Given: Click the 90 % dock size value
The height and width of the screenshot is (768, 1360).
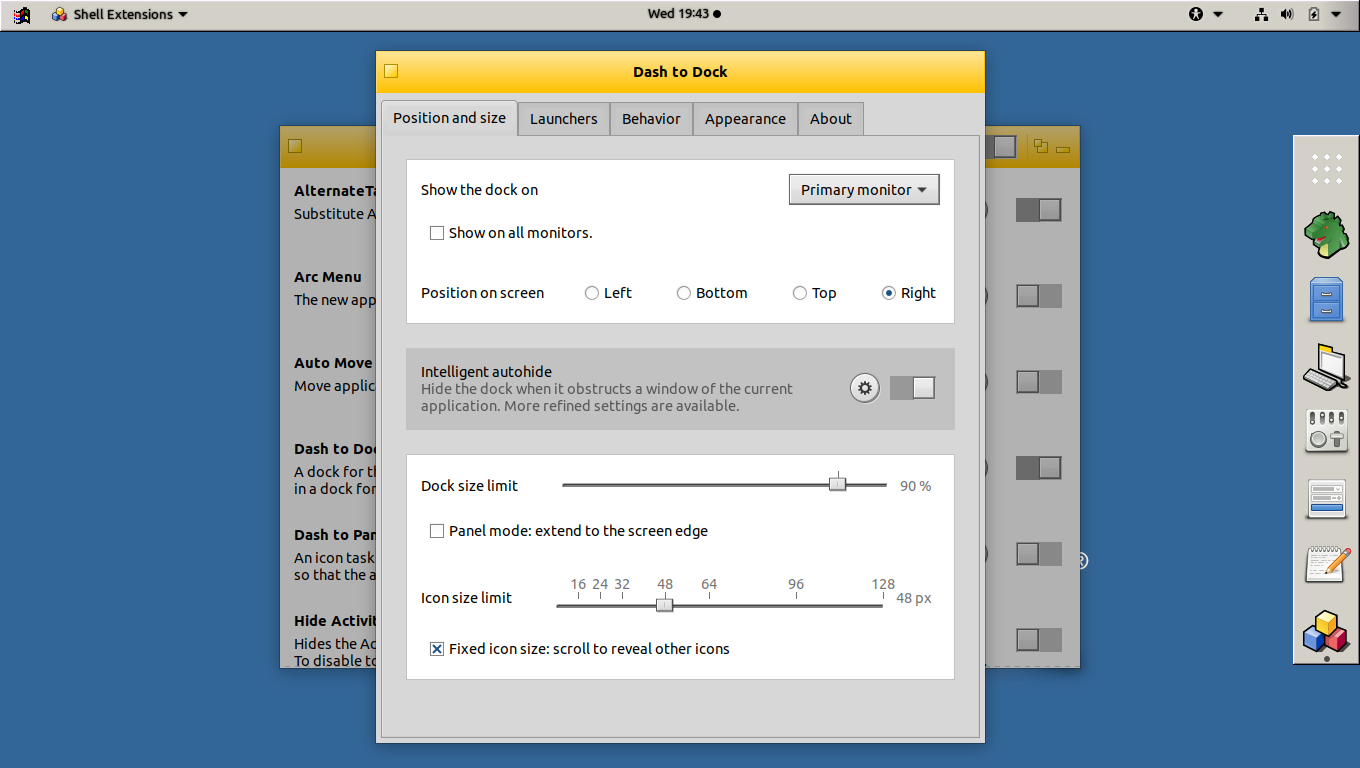Looking at the screenshot, I should point(915,486).
